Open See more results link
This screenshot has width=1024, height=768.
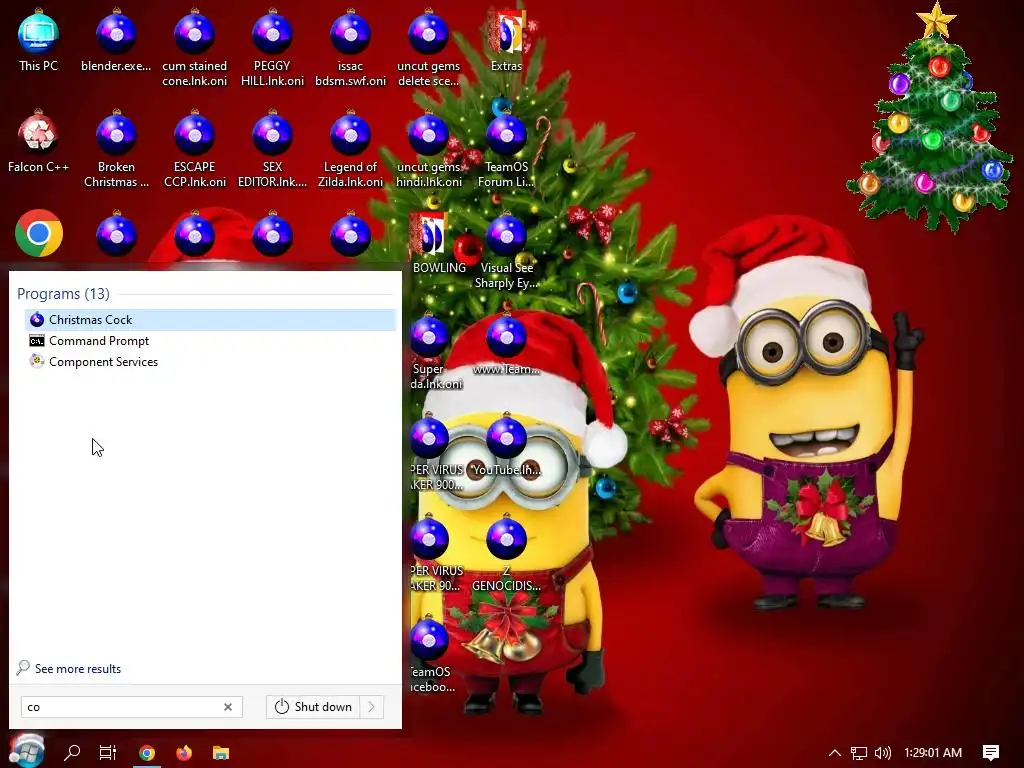click(69, 668)
